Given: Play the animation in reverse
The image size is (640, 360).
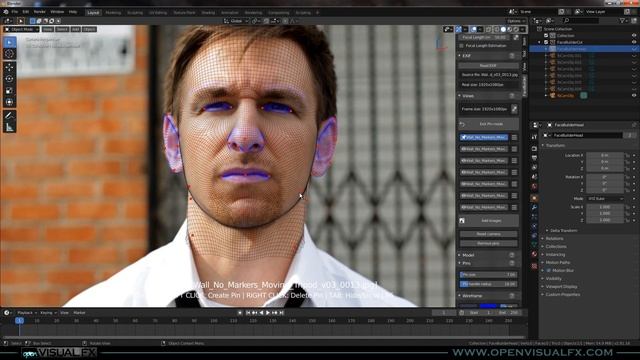Looking at the screenshot, I should [x=261, y=313].
